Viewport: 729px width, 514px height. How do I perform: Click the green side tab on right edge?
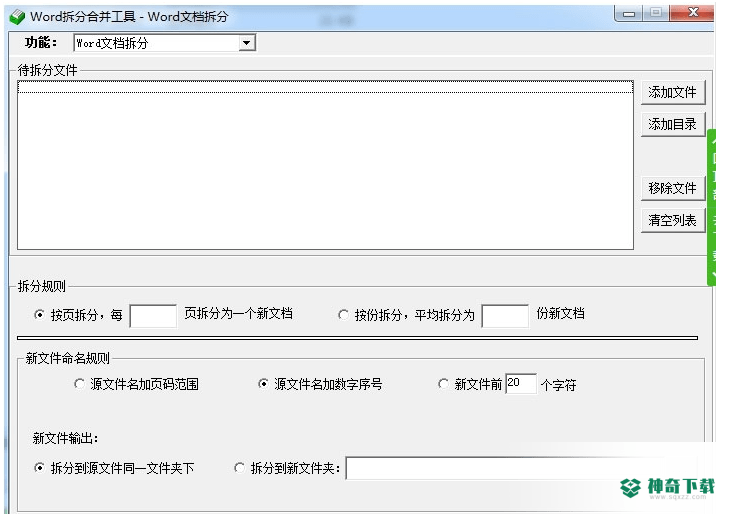pos(711,207)
